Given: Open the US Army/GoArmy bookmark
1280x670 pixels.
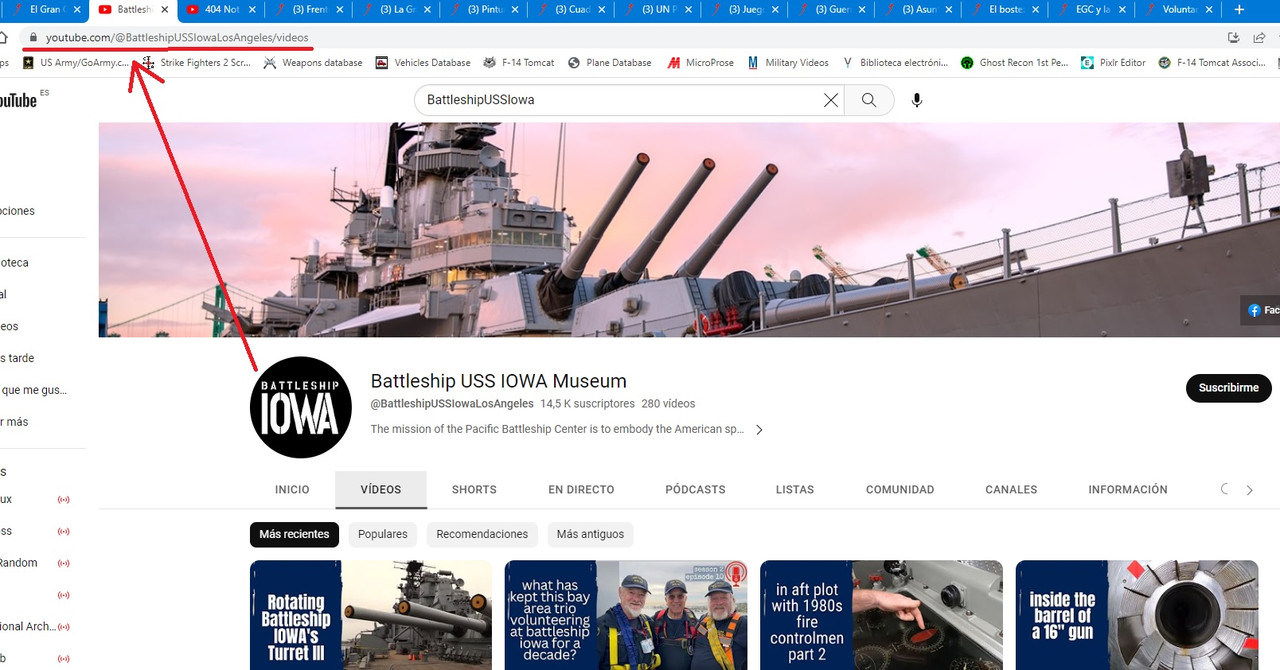Looking at the screenshot, I should (x=77, y=62).
